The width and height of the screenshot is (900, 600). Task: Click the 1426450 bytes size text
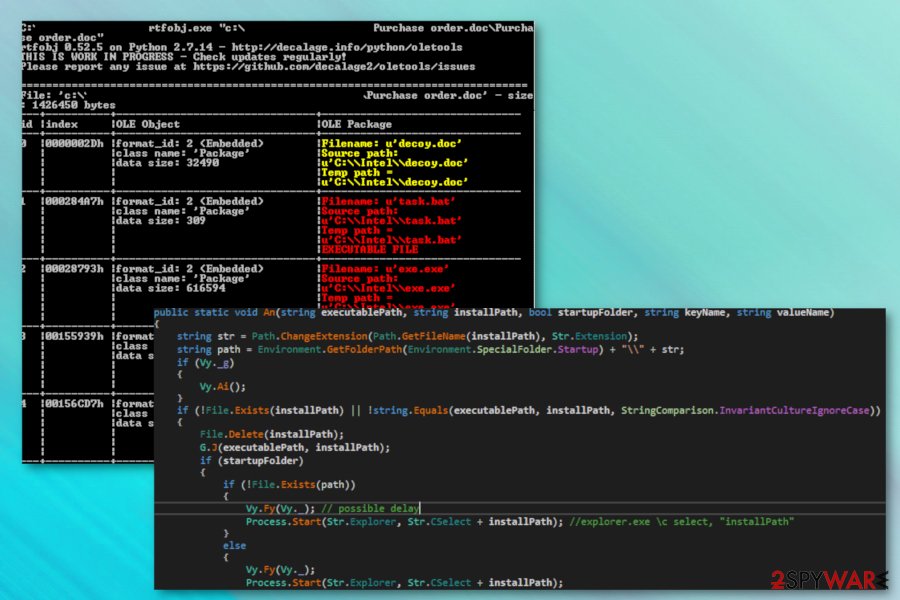click(x=73, y=105)
